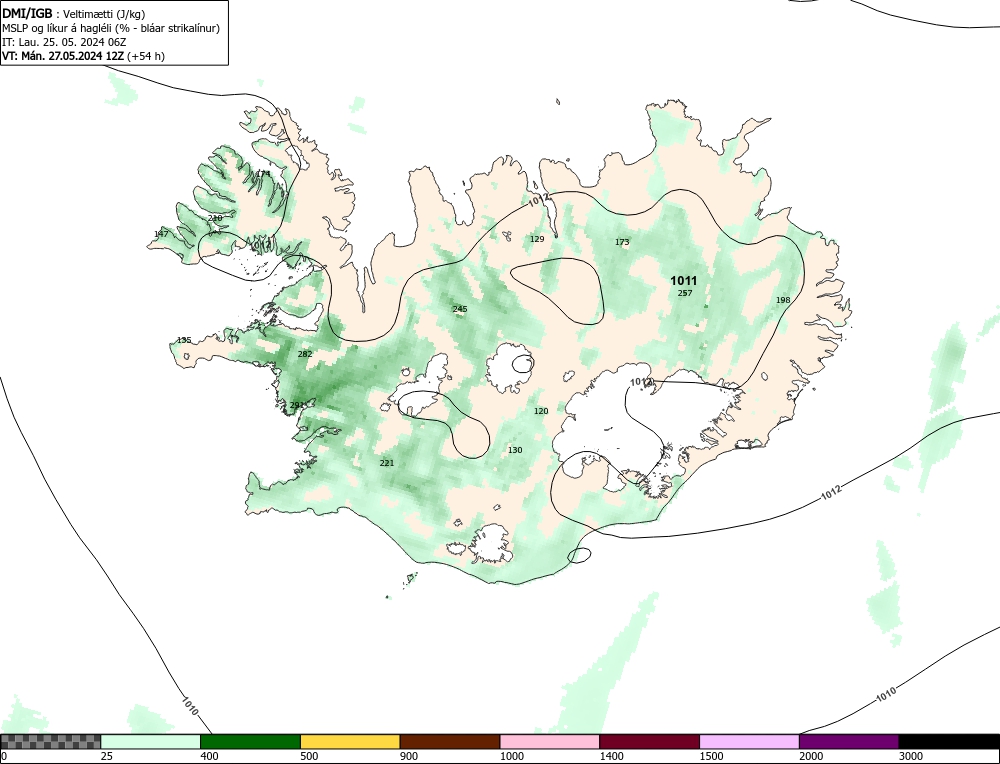Click the '(+54 h)' forecast offset text
1000x764 pixels.
coord(146,56)
